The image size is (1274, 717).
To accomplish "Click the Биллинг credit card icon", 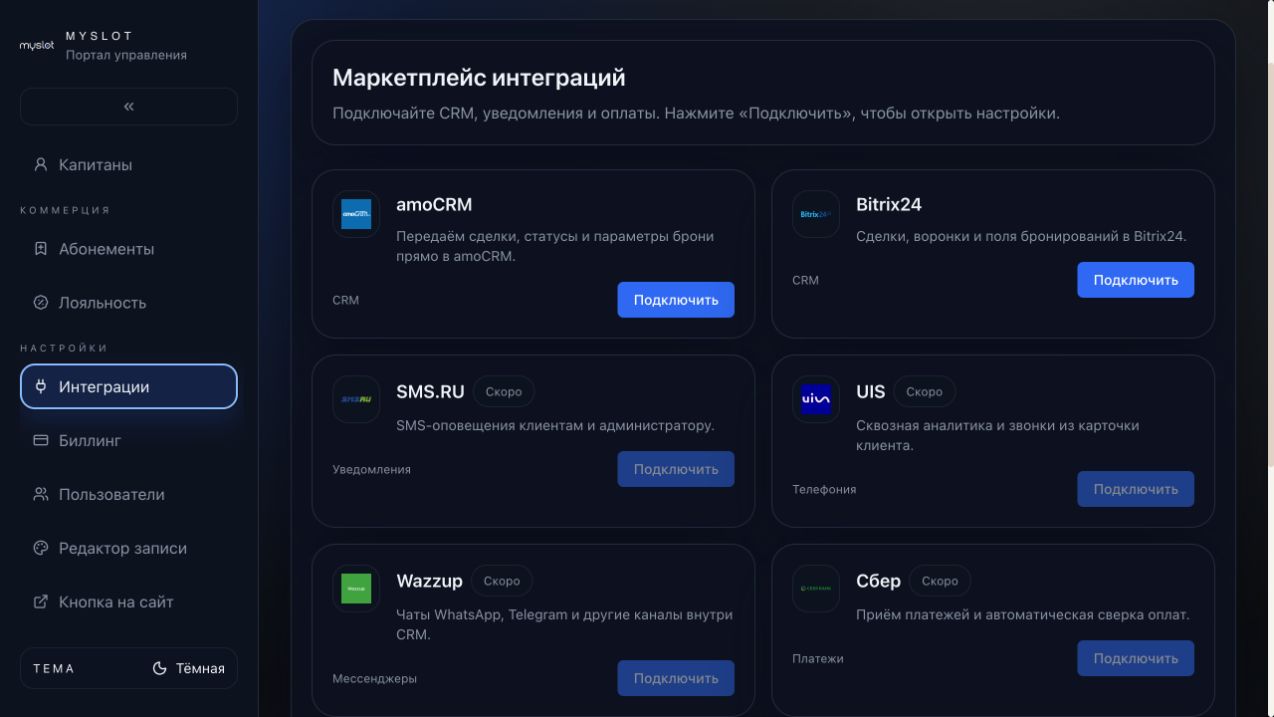I will [41, 441].
